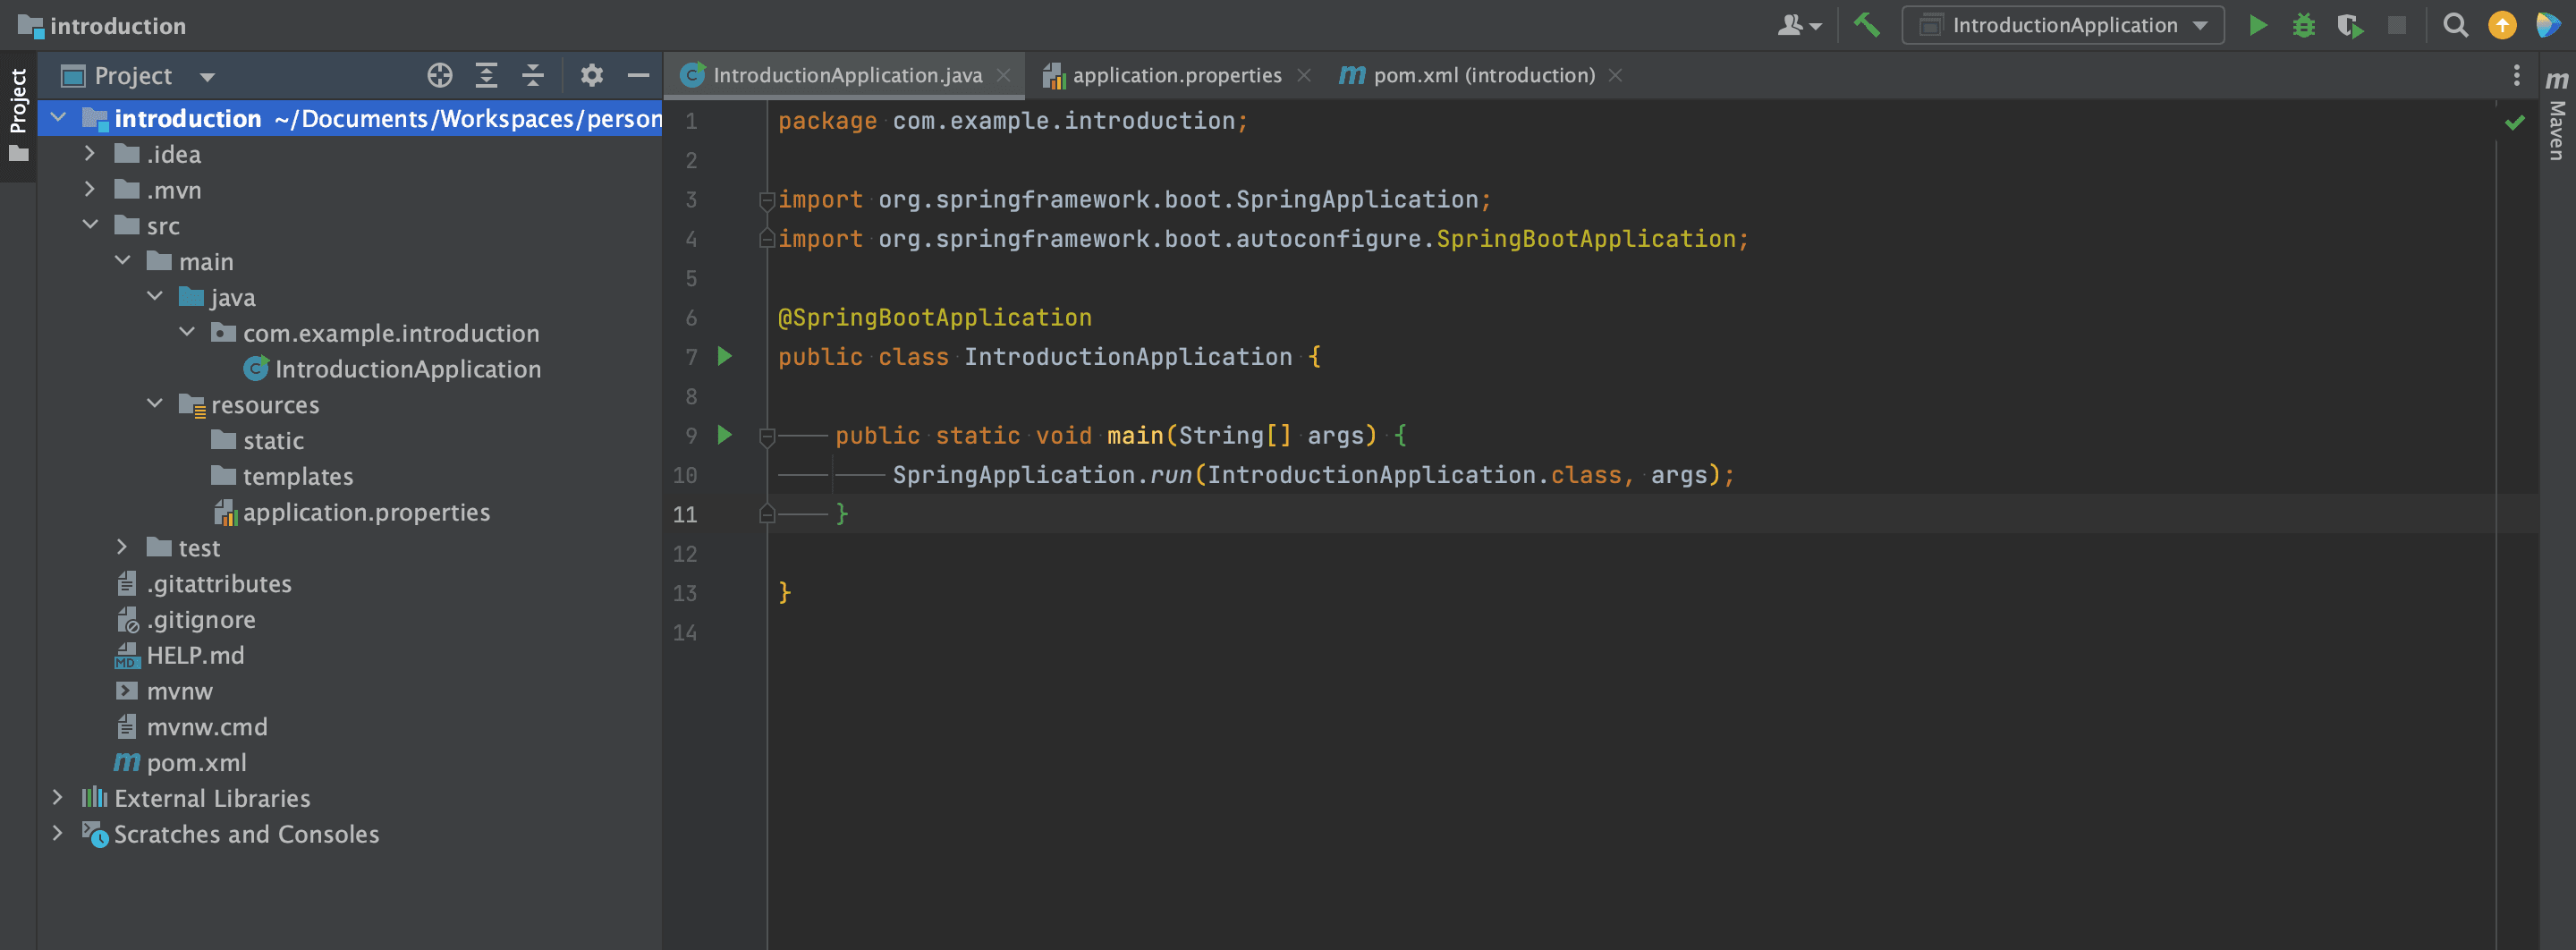Open the colorful JetBrains plugin icon
This screenshot has height=950, width=2576.
[x=2548, y=25]
